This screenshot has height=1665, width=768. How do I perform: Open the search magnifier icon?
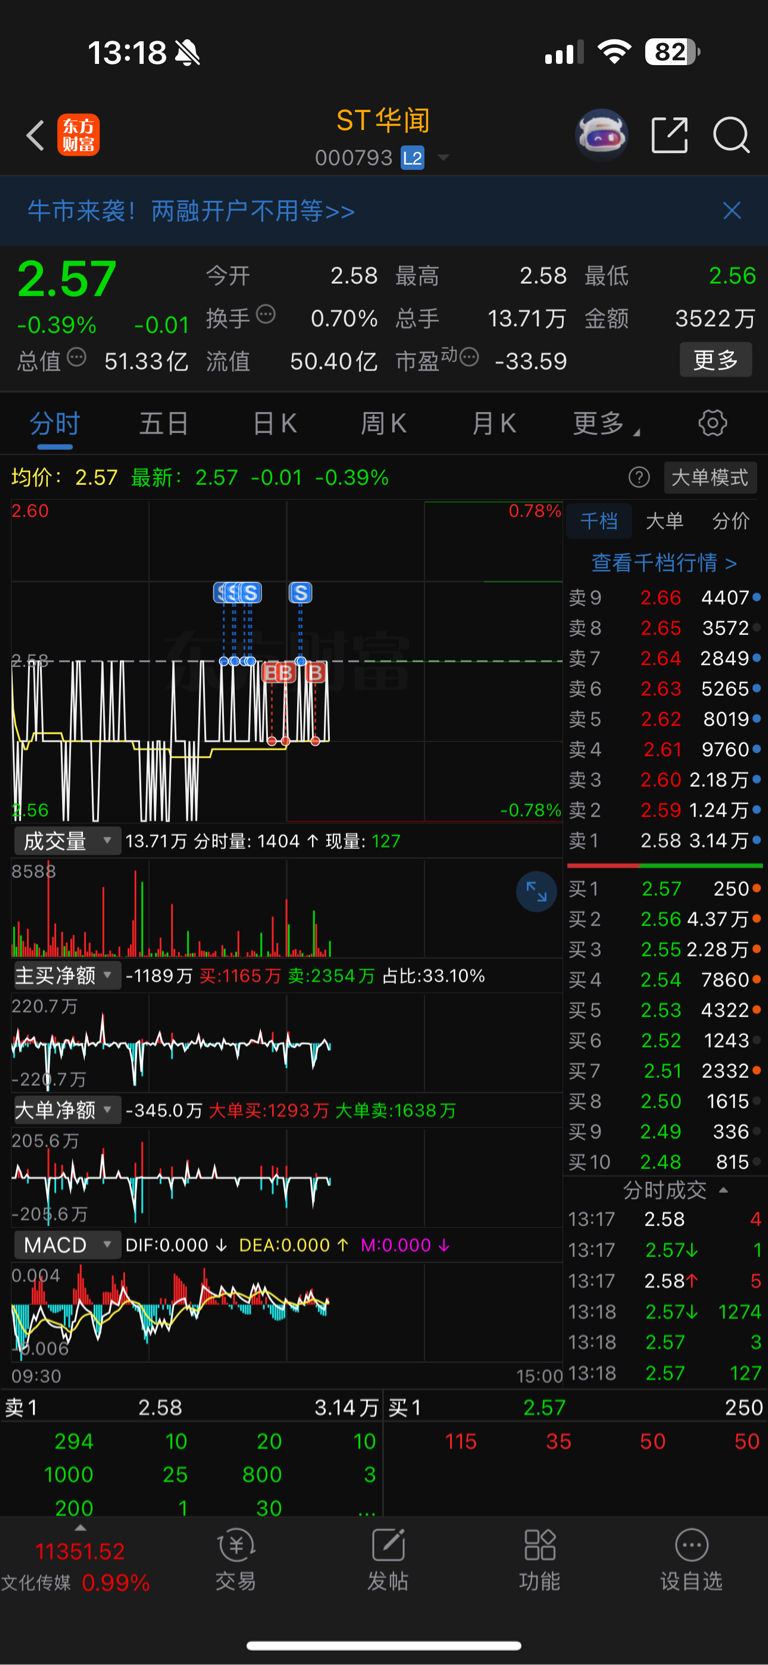point(731,135)
